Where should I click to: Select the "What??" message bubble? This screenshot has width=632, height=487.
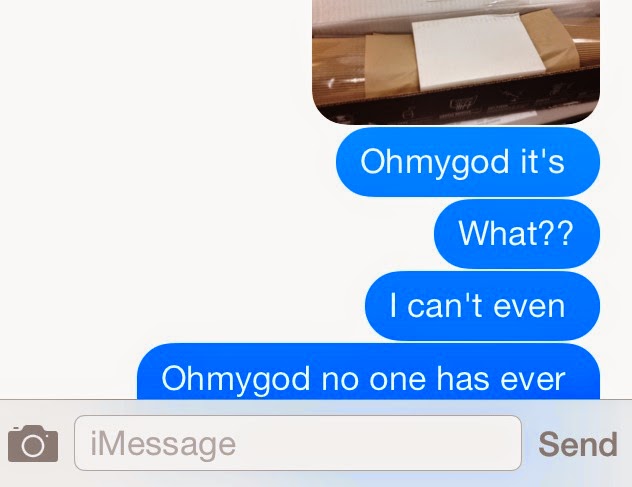click(517, 234)
